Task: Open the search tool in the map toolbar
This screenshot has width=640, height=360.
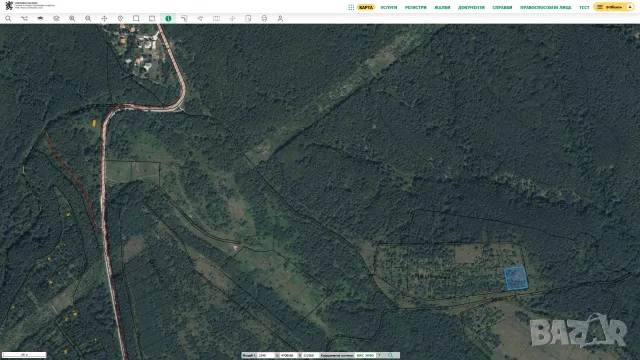Action: 8,18
